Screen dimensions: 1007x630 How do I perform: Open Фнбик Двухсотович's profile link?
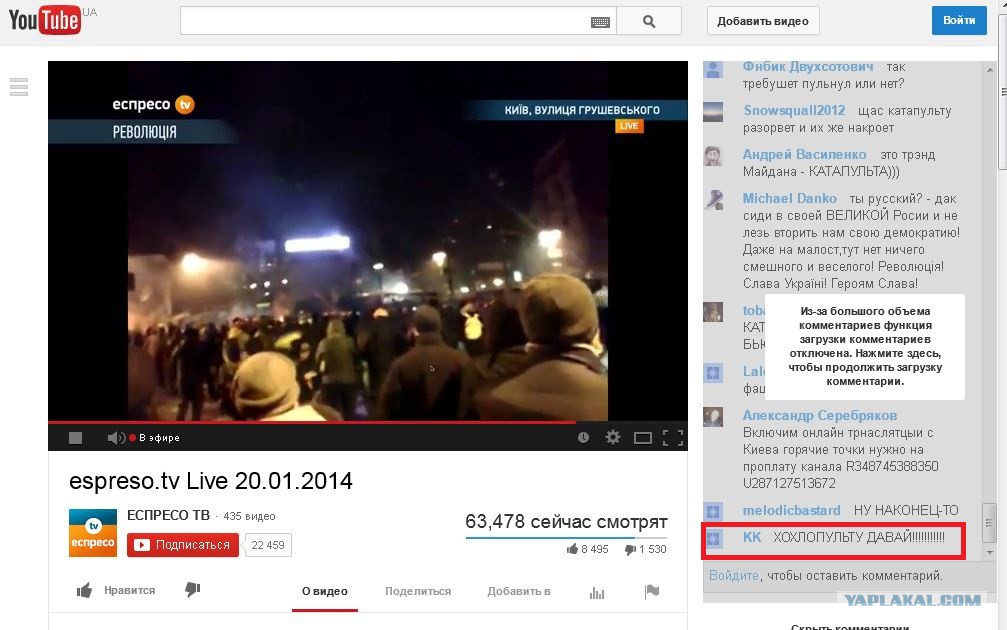[808, 66]
